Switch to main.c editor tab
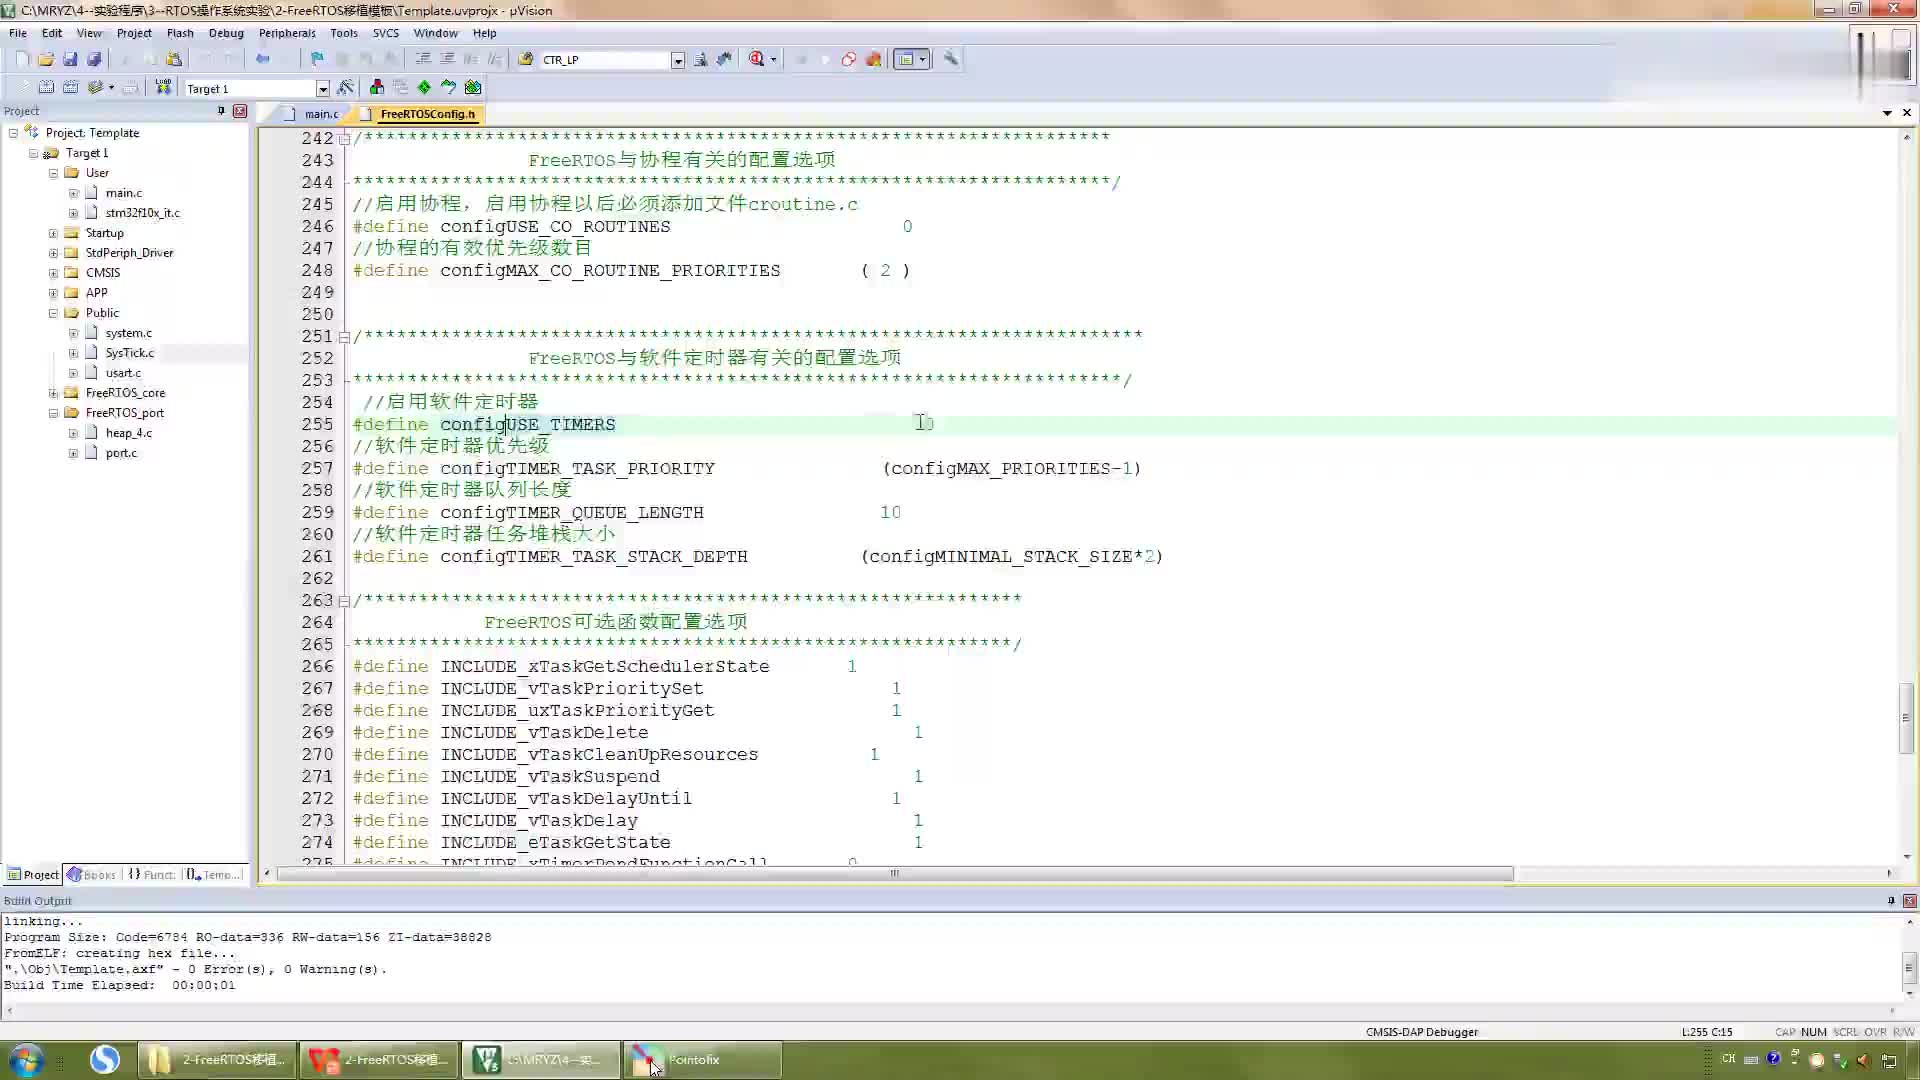 pyautogui.click(x=312, y=114)
